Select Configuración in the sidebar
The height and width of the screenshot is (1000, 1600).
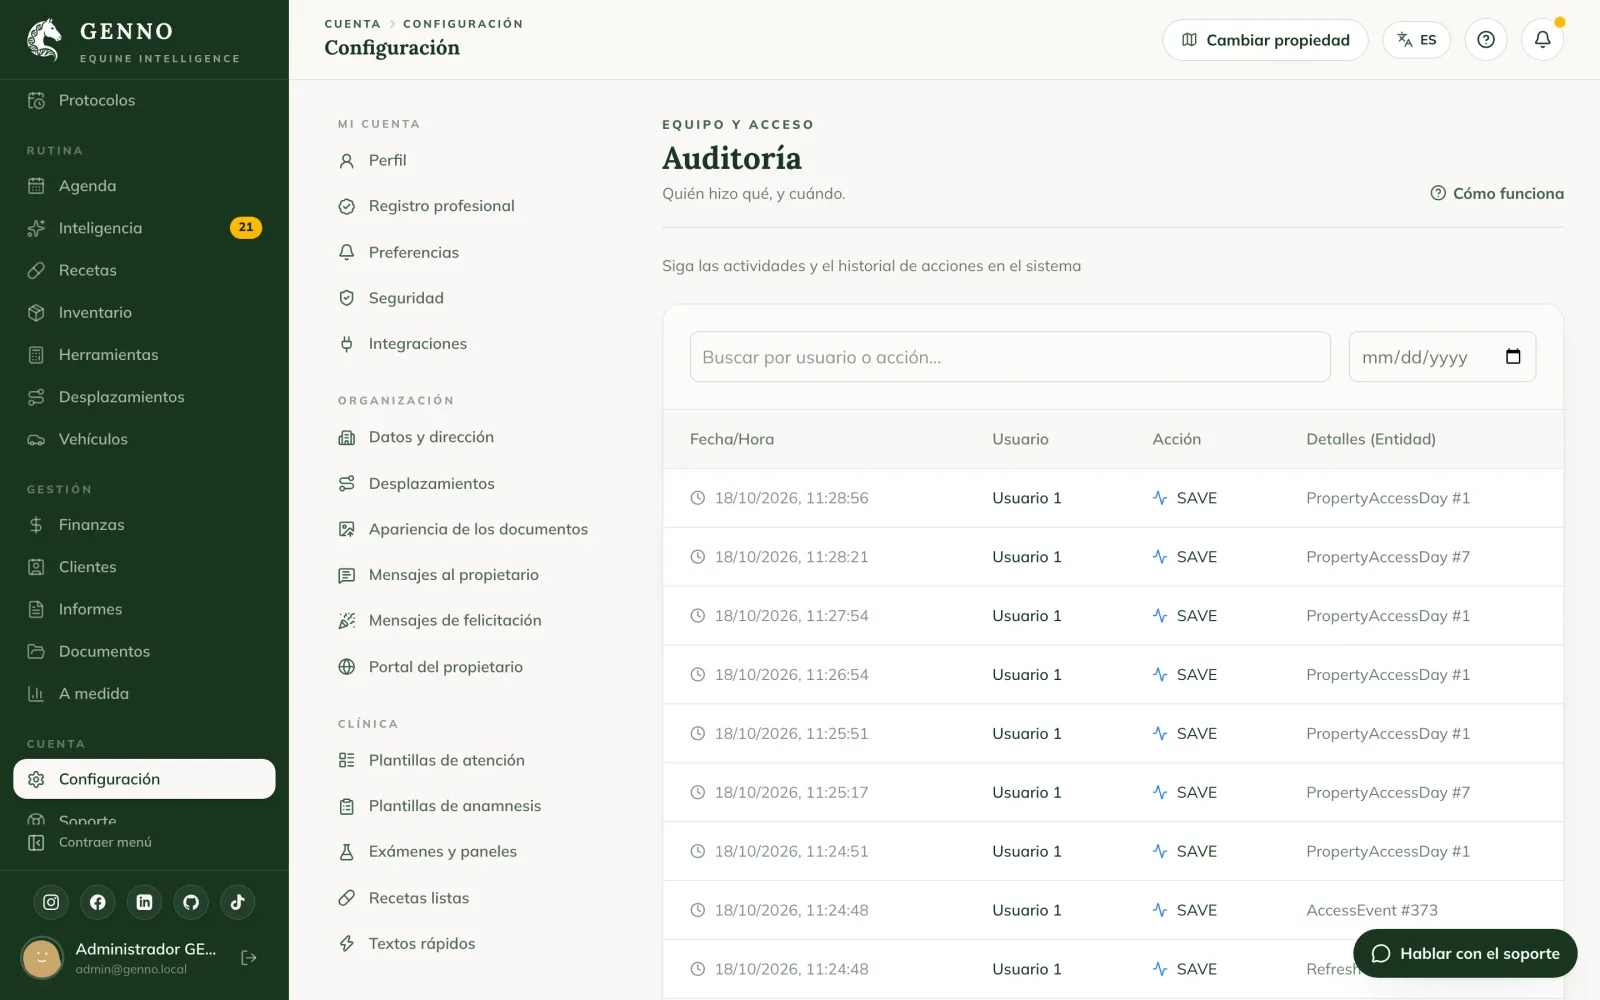144,779
